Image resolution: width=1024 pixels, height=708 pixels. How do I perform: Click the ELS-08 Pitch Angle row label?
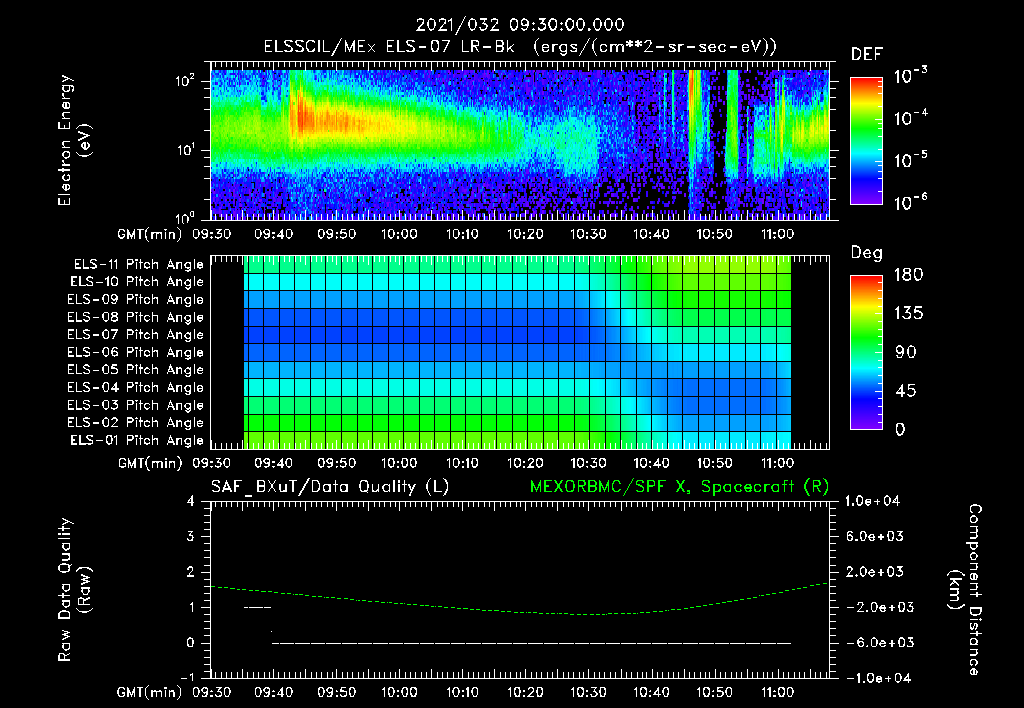[x=135, y=317]
